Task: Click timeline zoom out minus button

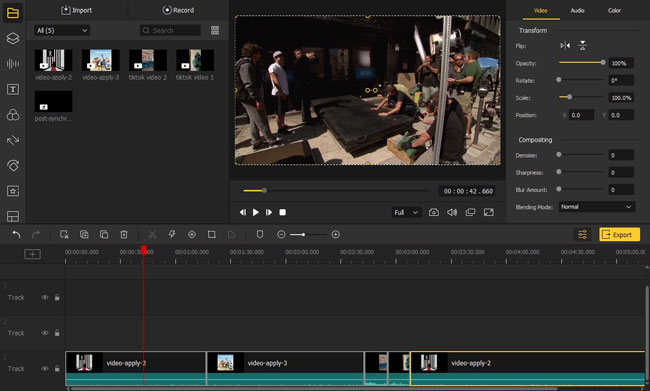Action: (x=281, y=235)
